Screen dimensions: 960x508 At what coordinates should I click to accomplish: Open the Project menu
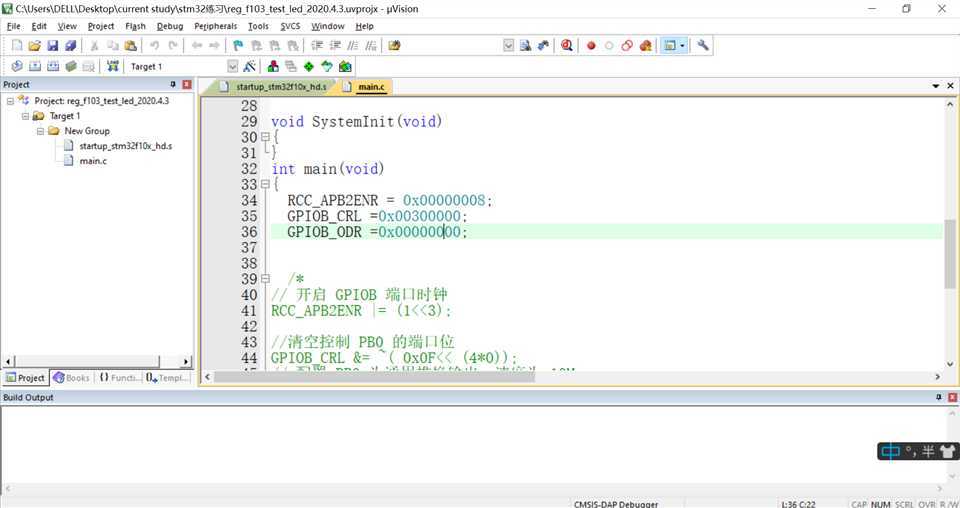click(101, 26)
